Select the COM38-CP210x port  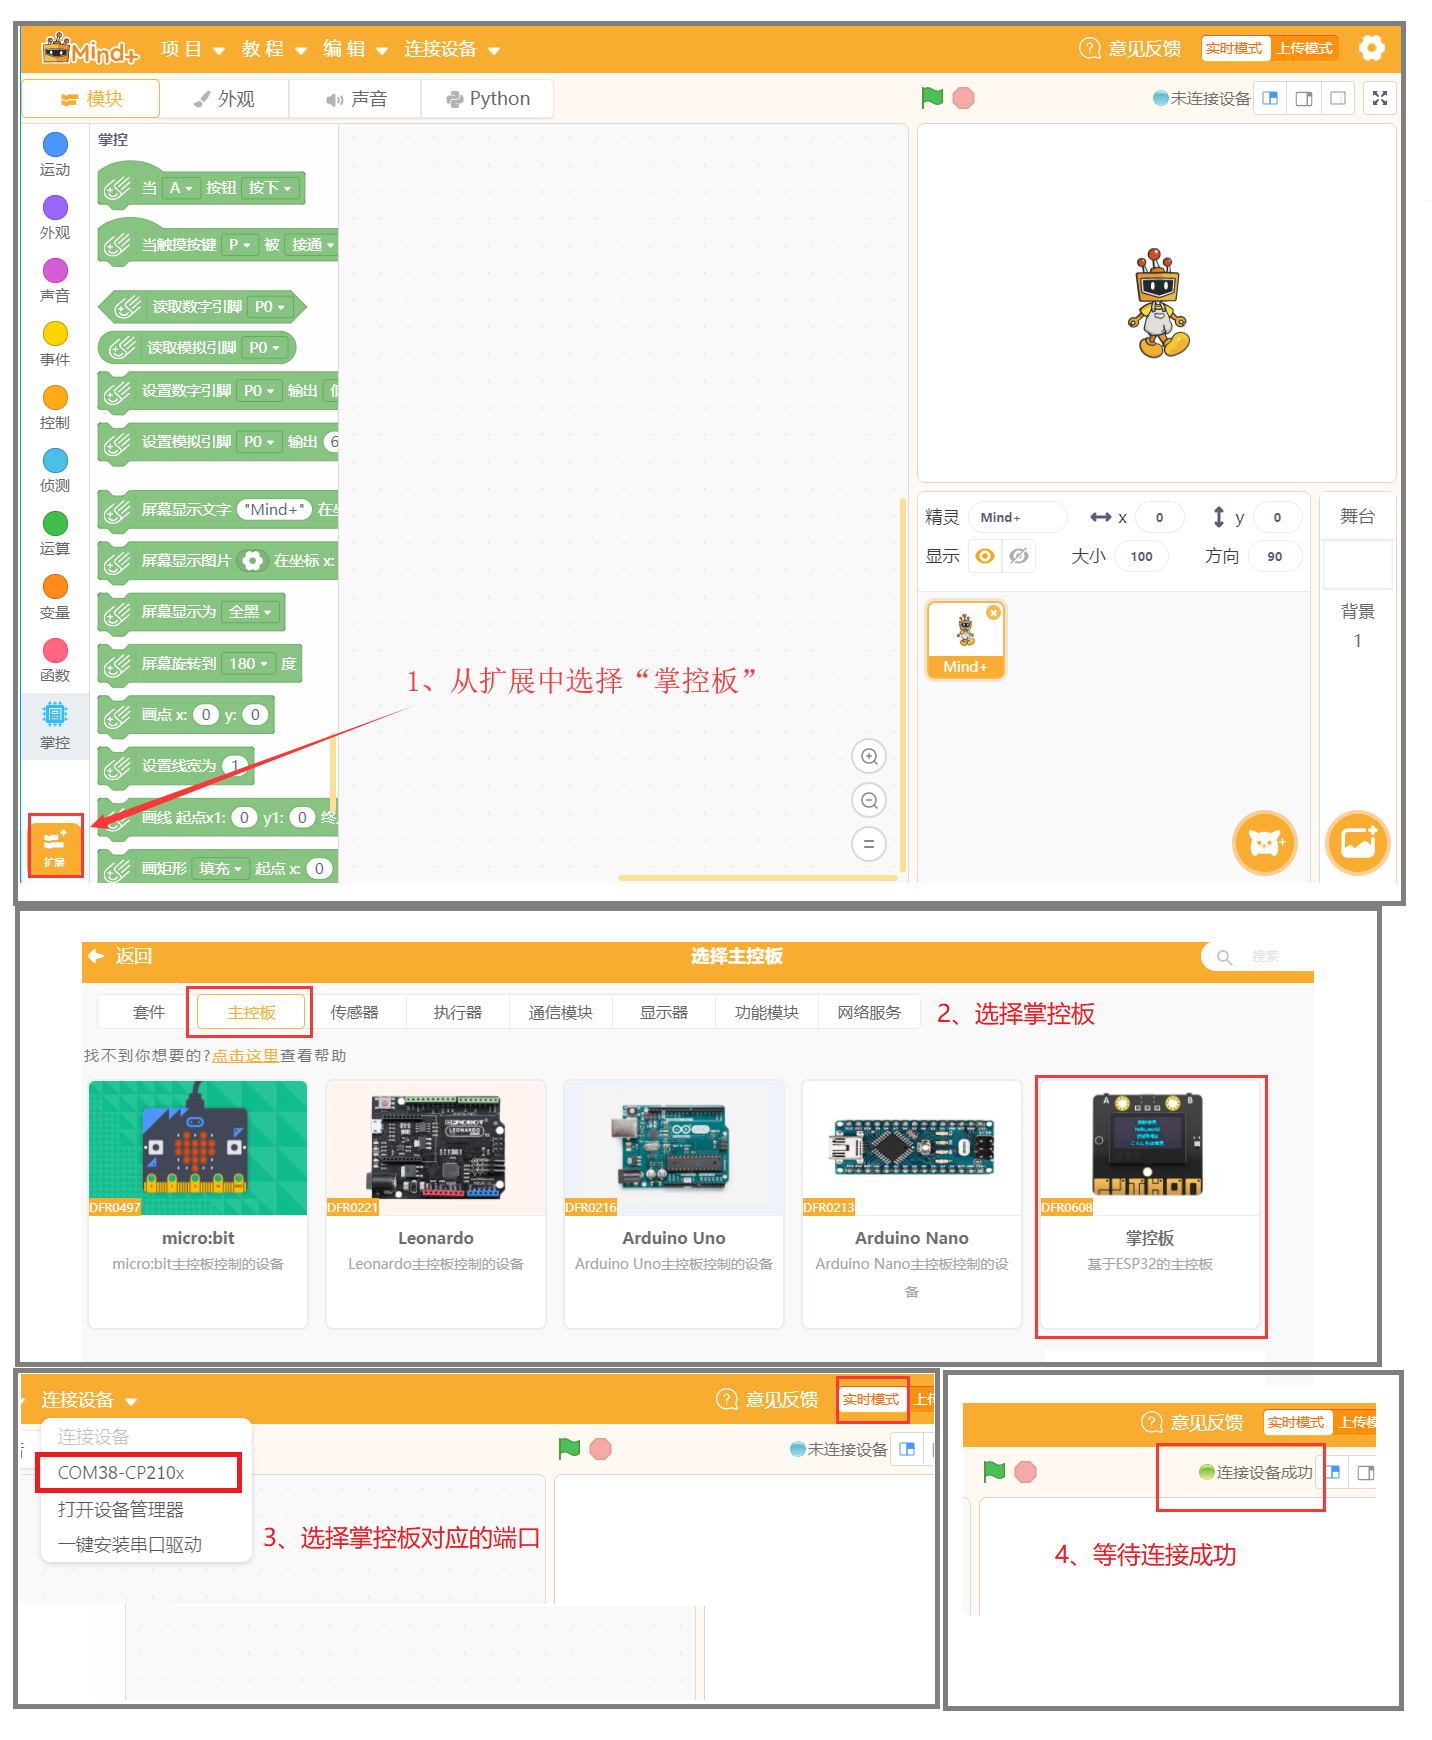138,1472
